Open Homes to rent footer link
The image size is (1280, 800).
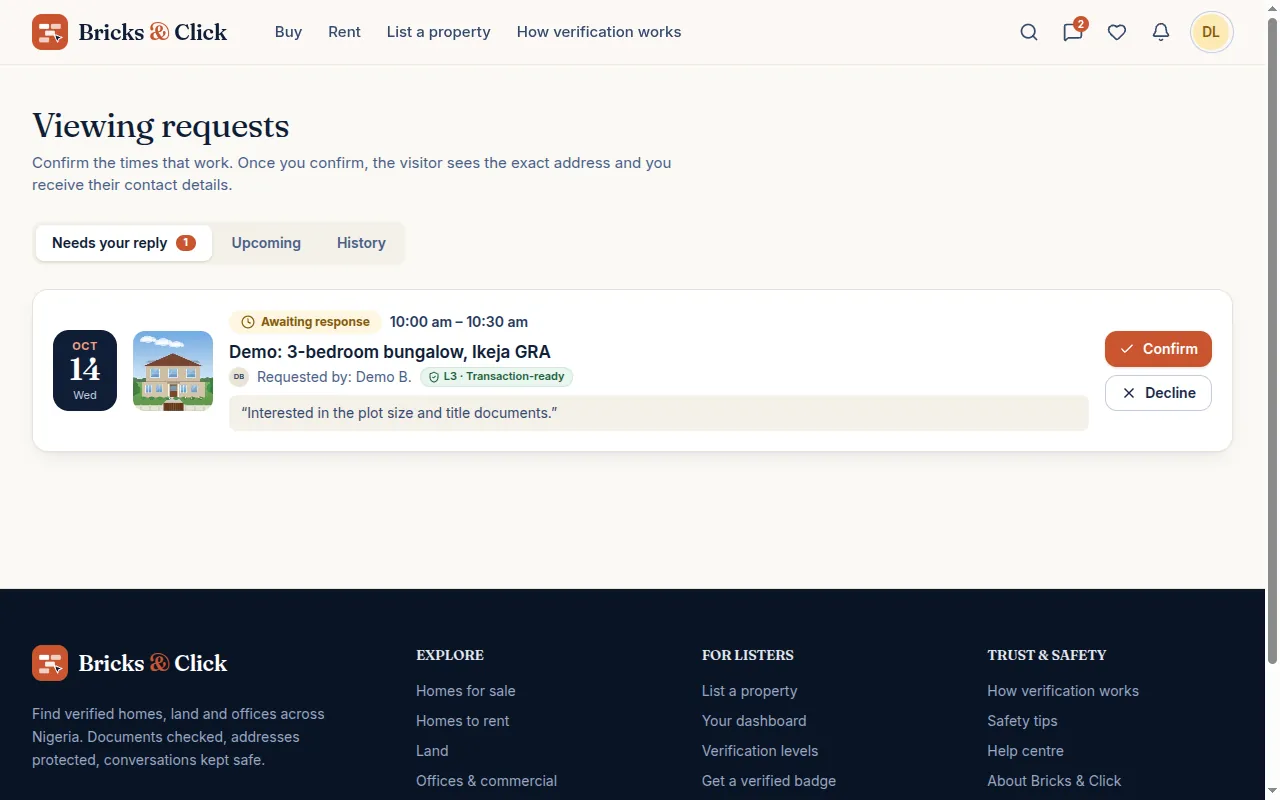463,721
